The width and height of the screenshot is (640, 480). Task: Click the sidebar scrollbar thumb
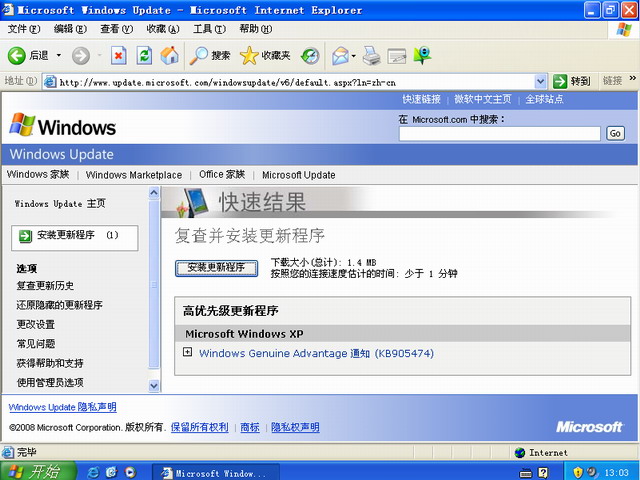154,284
